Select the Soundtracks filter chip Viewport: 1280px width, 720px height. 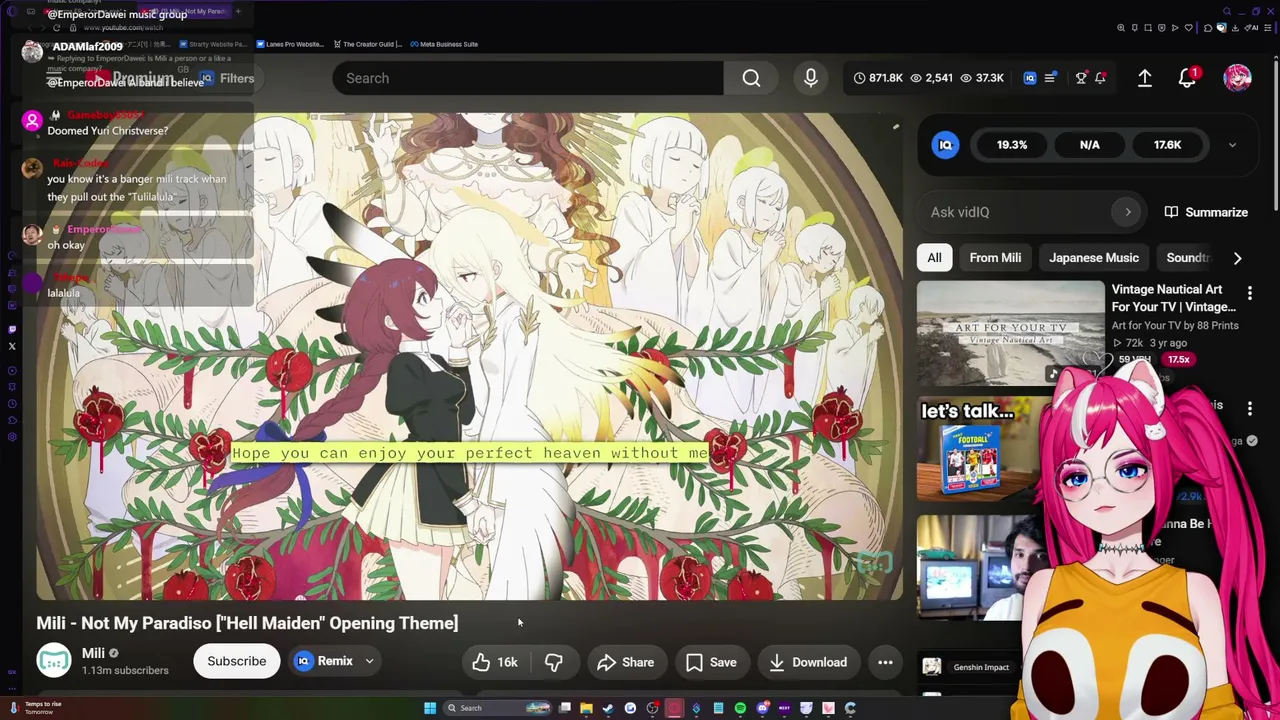(1188, 258)
